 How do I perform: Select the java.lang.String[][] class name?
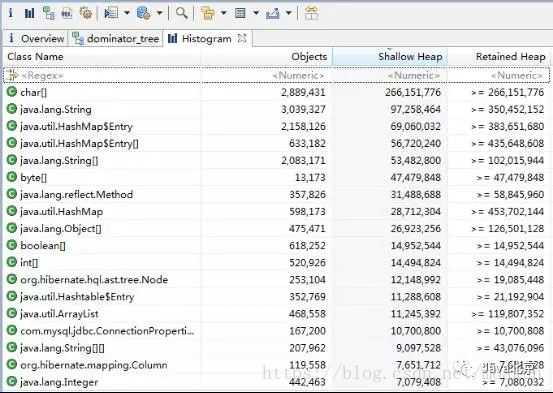(x=62, y=348)
